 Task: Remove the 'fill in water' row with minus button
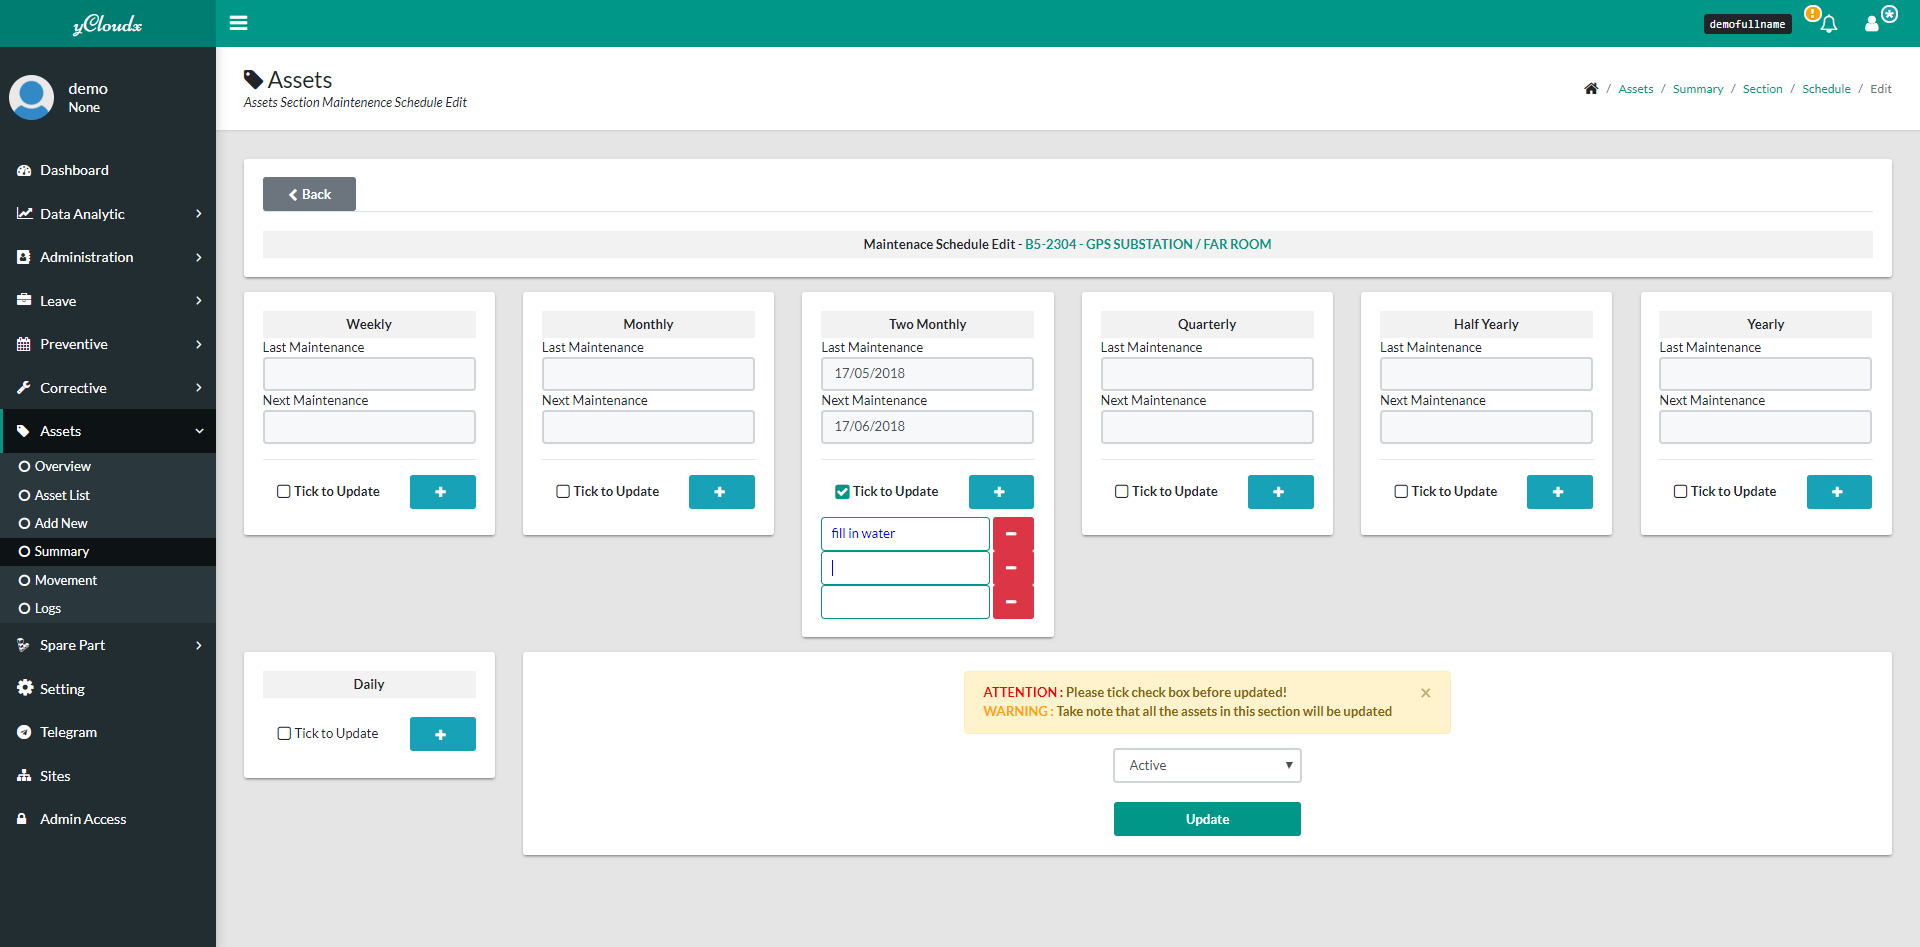click(x=1012, y=534)
